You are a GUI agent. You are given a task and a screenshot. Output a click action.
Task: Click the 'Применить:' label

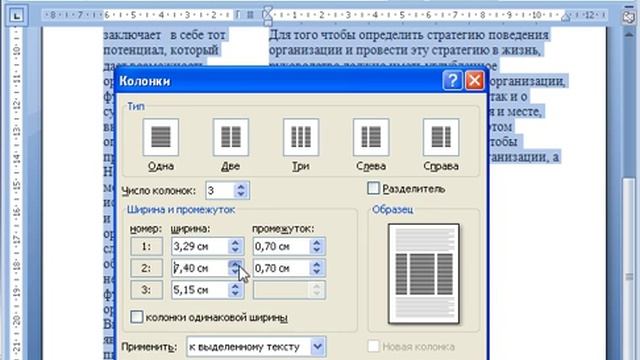click(x=149, y=347)
